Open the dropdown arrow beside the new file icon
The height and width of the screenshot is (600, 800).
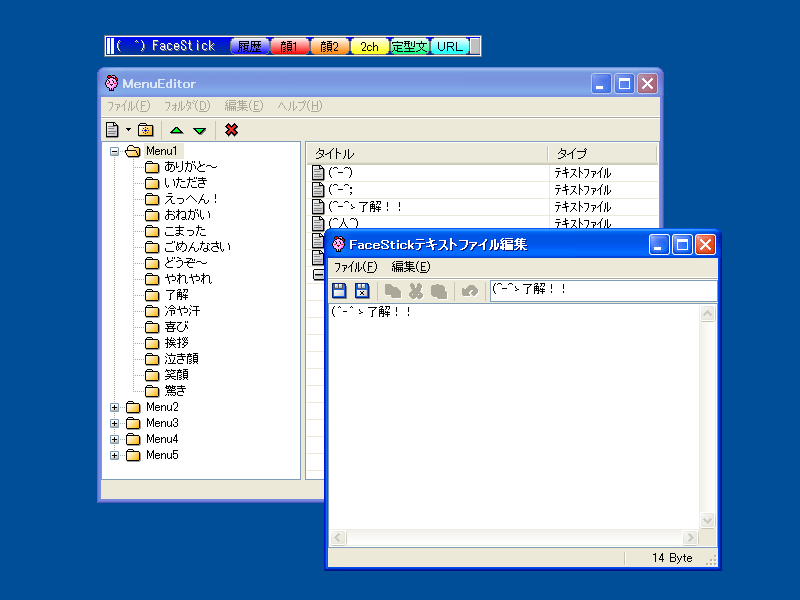point(128,130)
